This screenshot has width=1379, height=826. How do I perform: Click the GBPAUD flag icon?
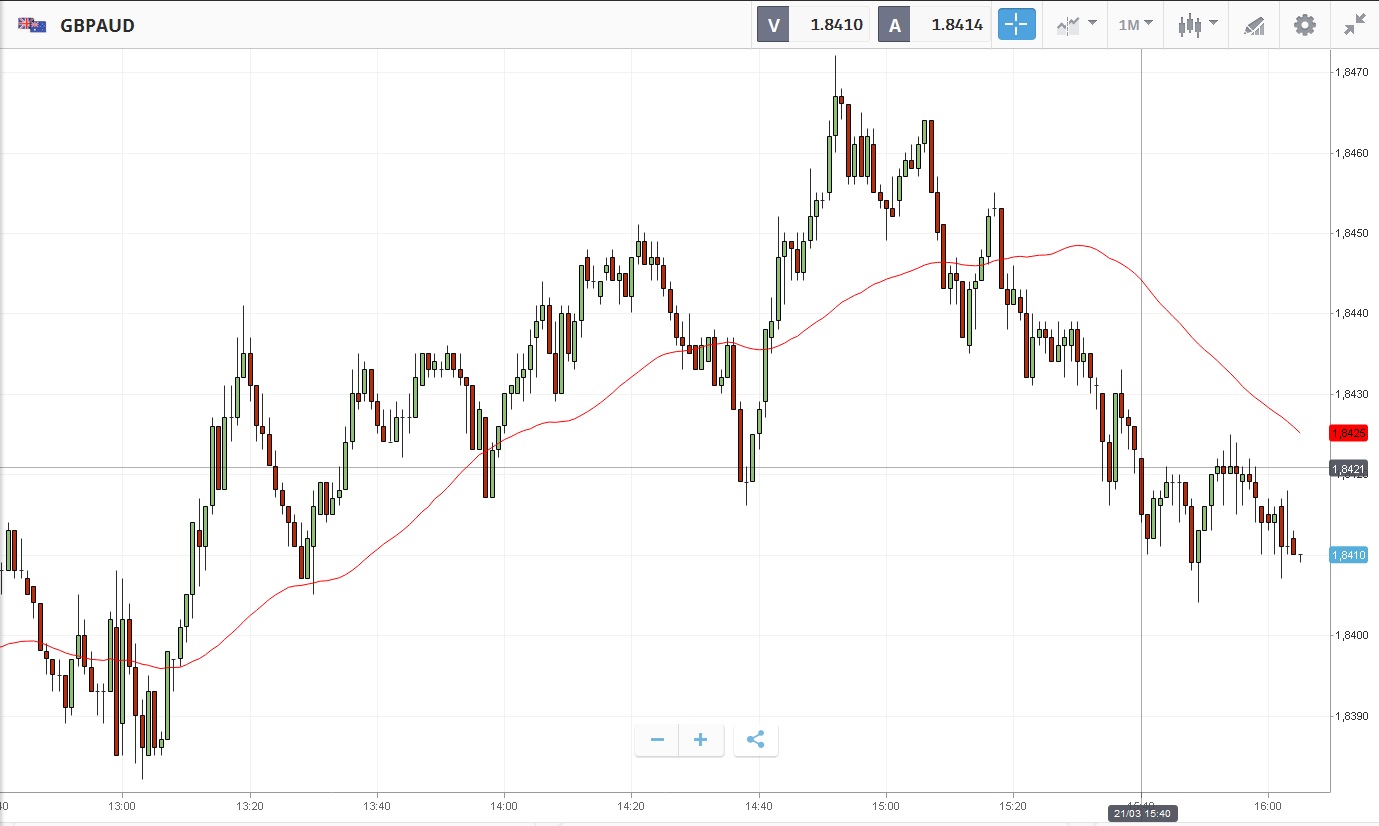(x=31, y=25)
